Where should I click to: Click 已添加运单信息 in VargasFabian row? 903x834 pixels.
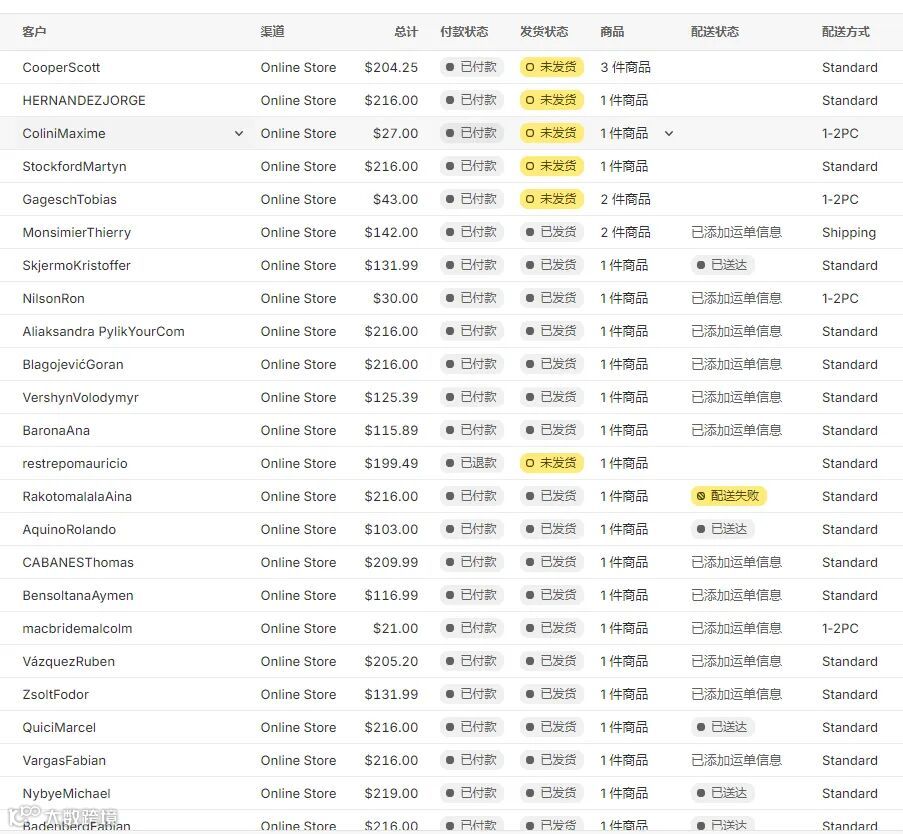pyautogui.click(x=737, y=760)
